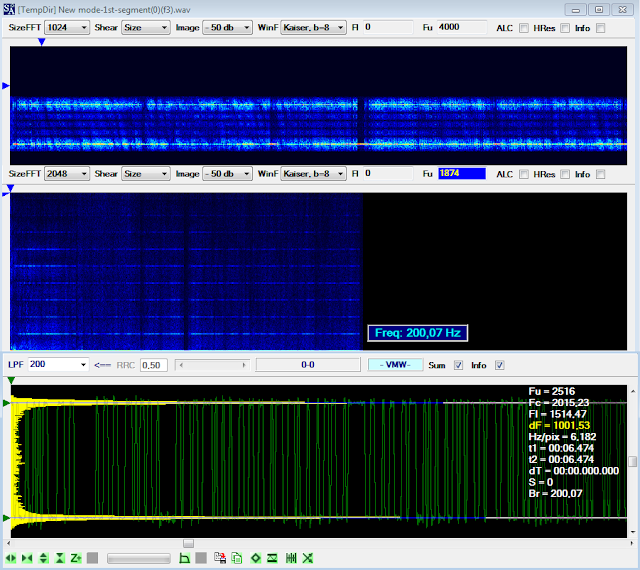Click the horizontal expand arrows icon
Screen dimensions: 640x570
pyautogui.click(x=11, y=558)
